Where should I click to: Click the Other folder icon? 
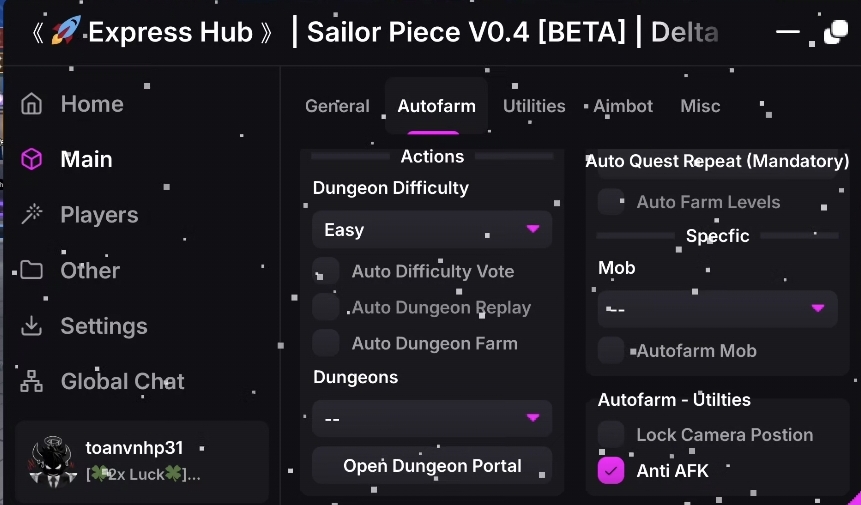pos(32,270)
